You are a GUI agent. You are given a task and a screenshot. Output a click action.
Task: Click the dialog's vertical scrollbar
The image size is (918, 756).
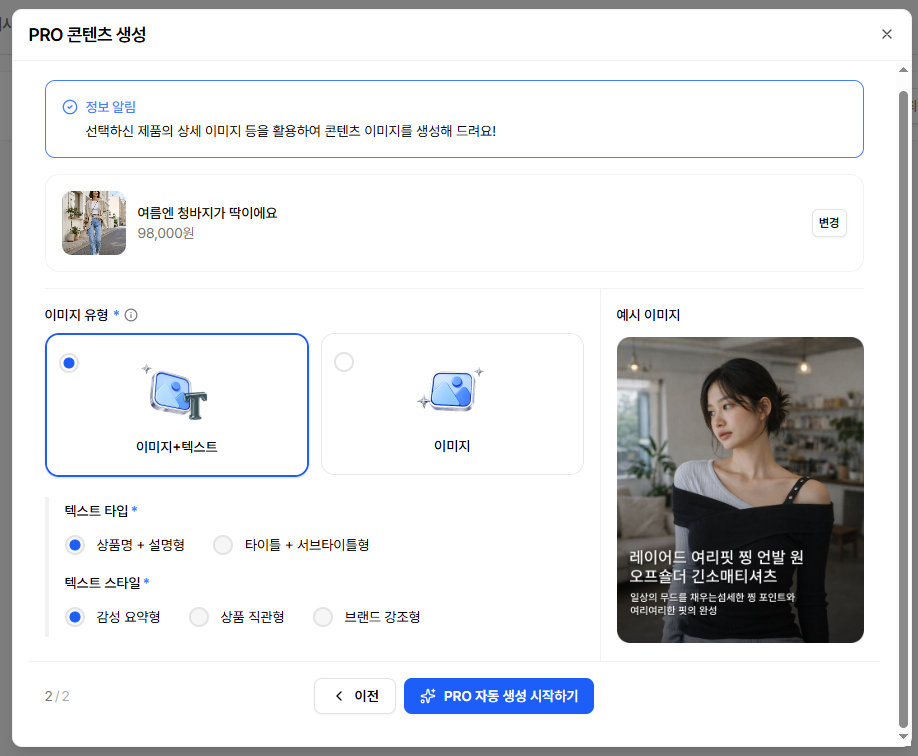click(904, 400)
